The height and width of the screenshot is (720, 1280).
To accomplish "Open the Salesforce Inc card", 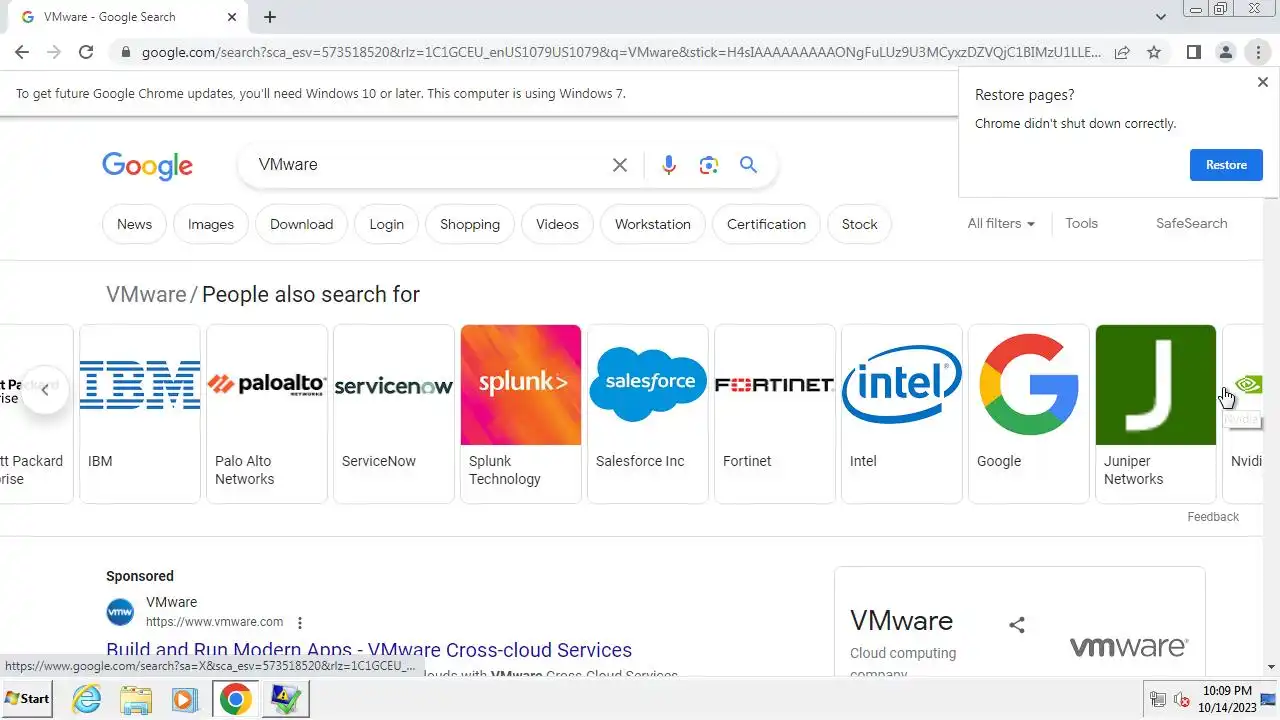I will pos(648,414).
